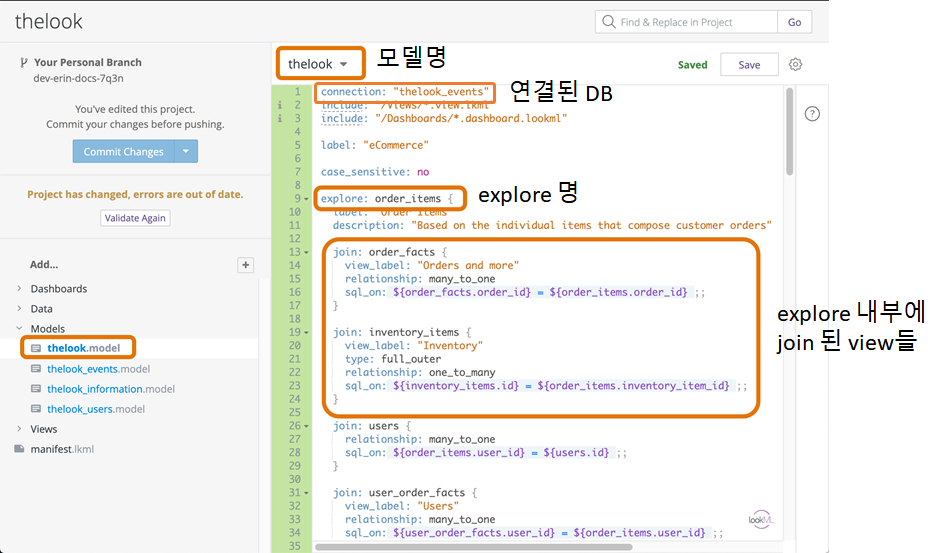Open manifest.lkml file
943x553 pixels.
click(x=62, y=449)
